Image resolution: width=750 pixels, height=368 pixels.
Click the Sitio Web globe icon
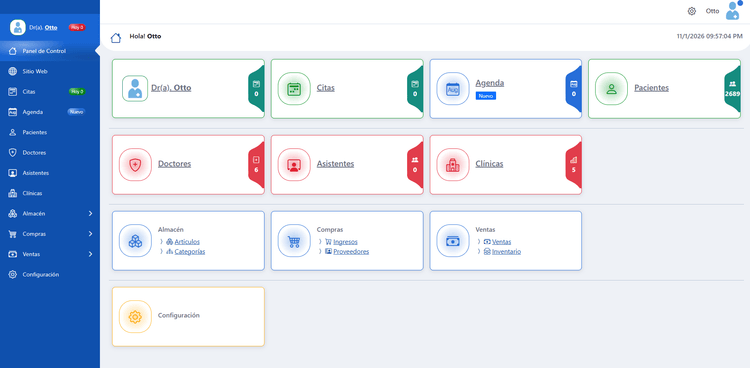tap(13, 71)
